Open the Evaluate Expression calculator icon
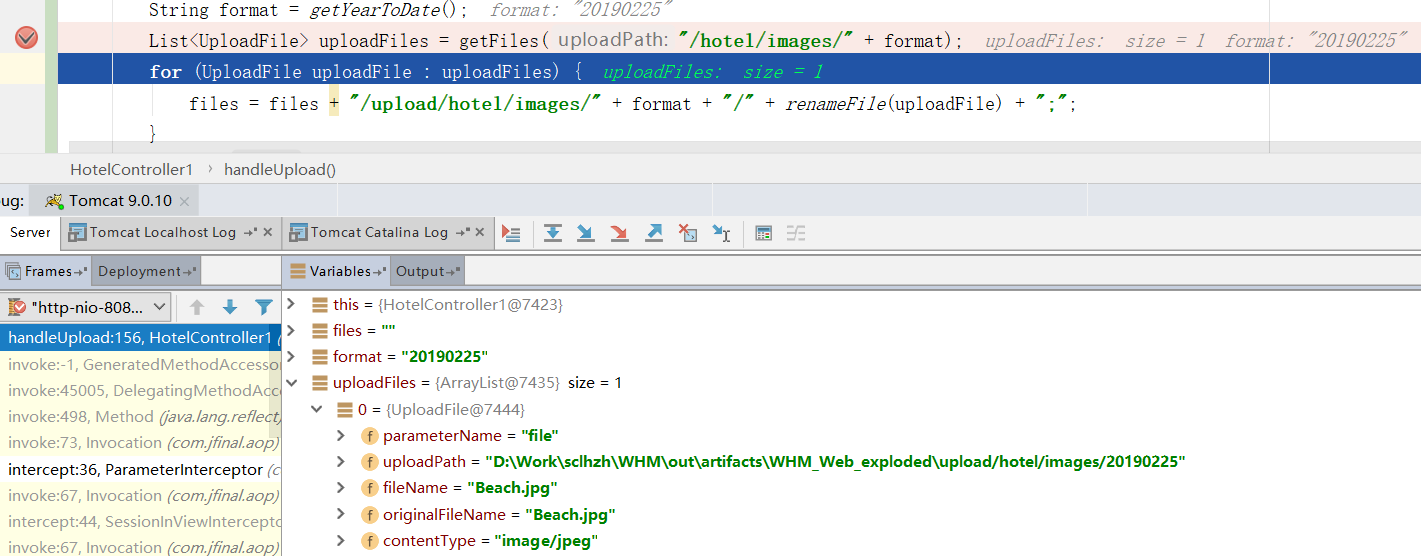The height and width of the screenshot is (556, 1421). point(764,233)
